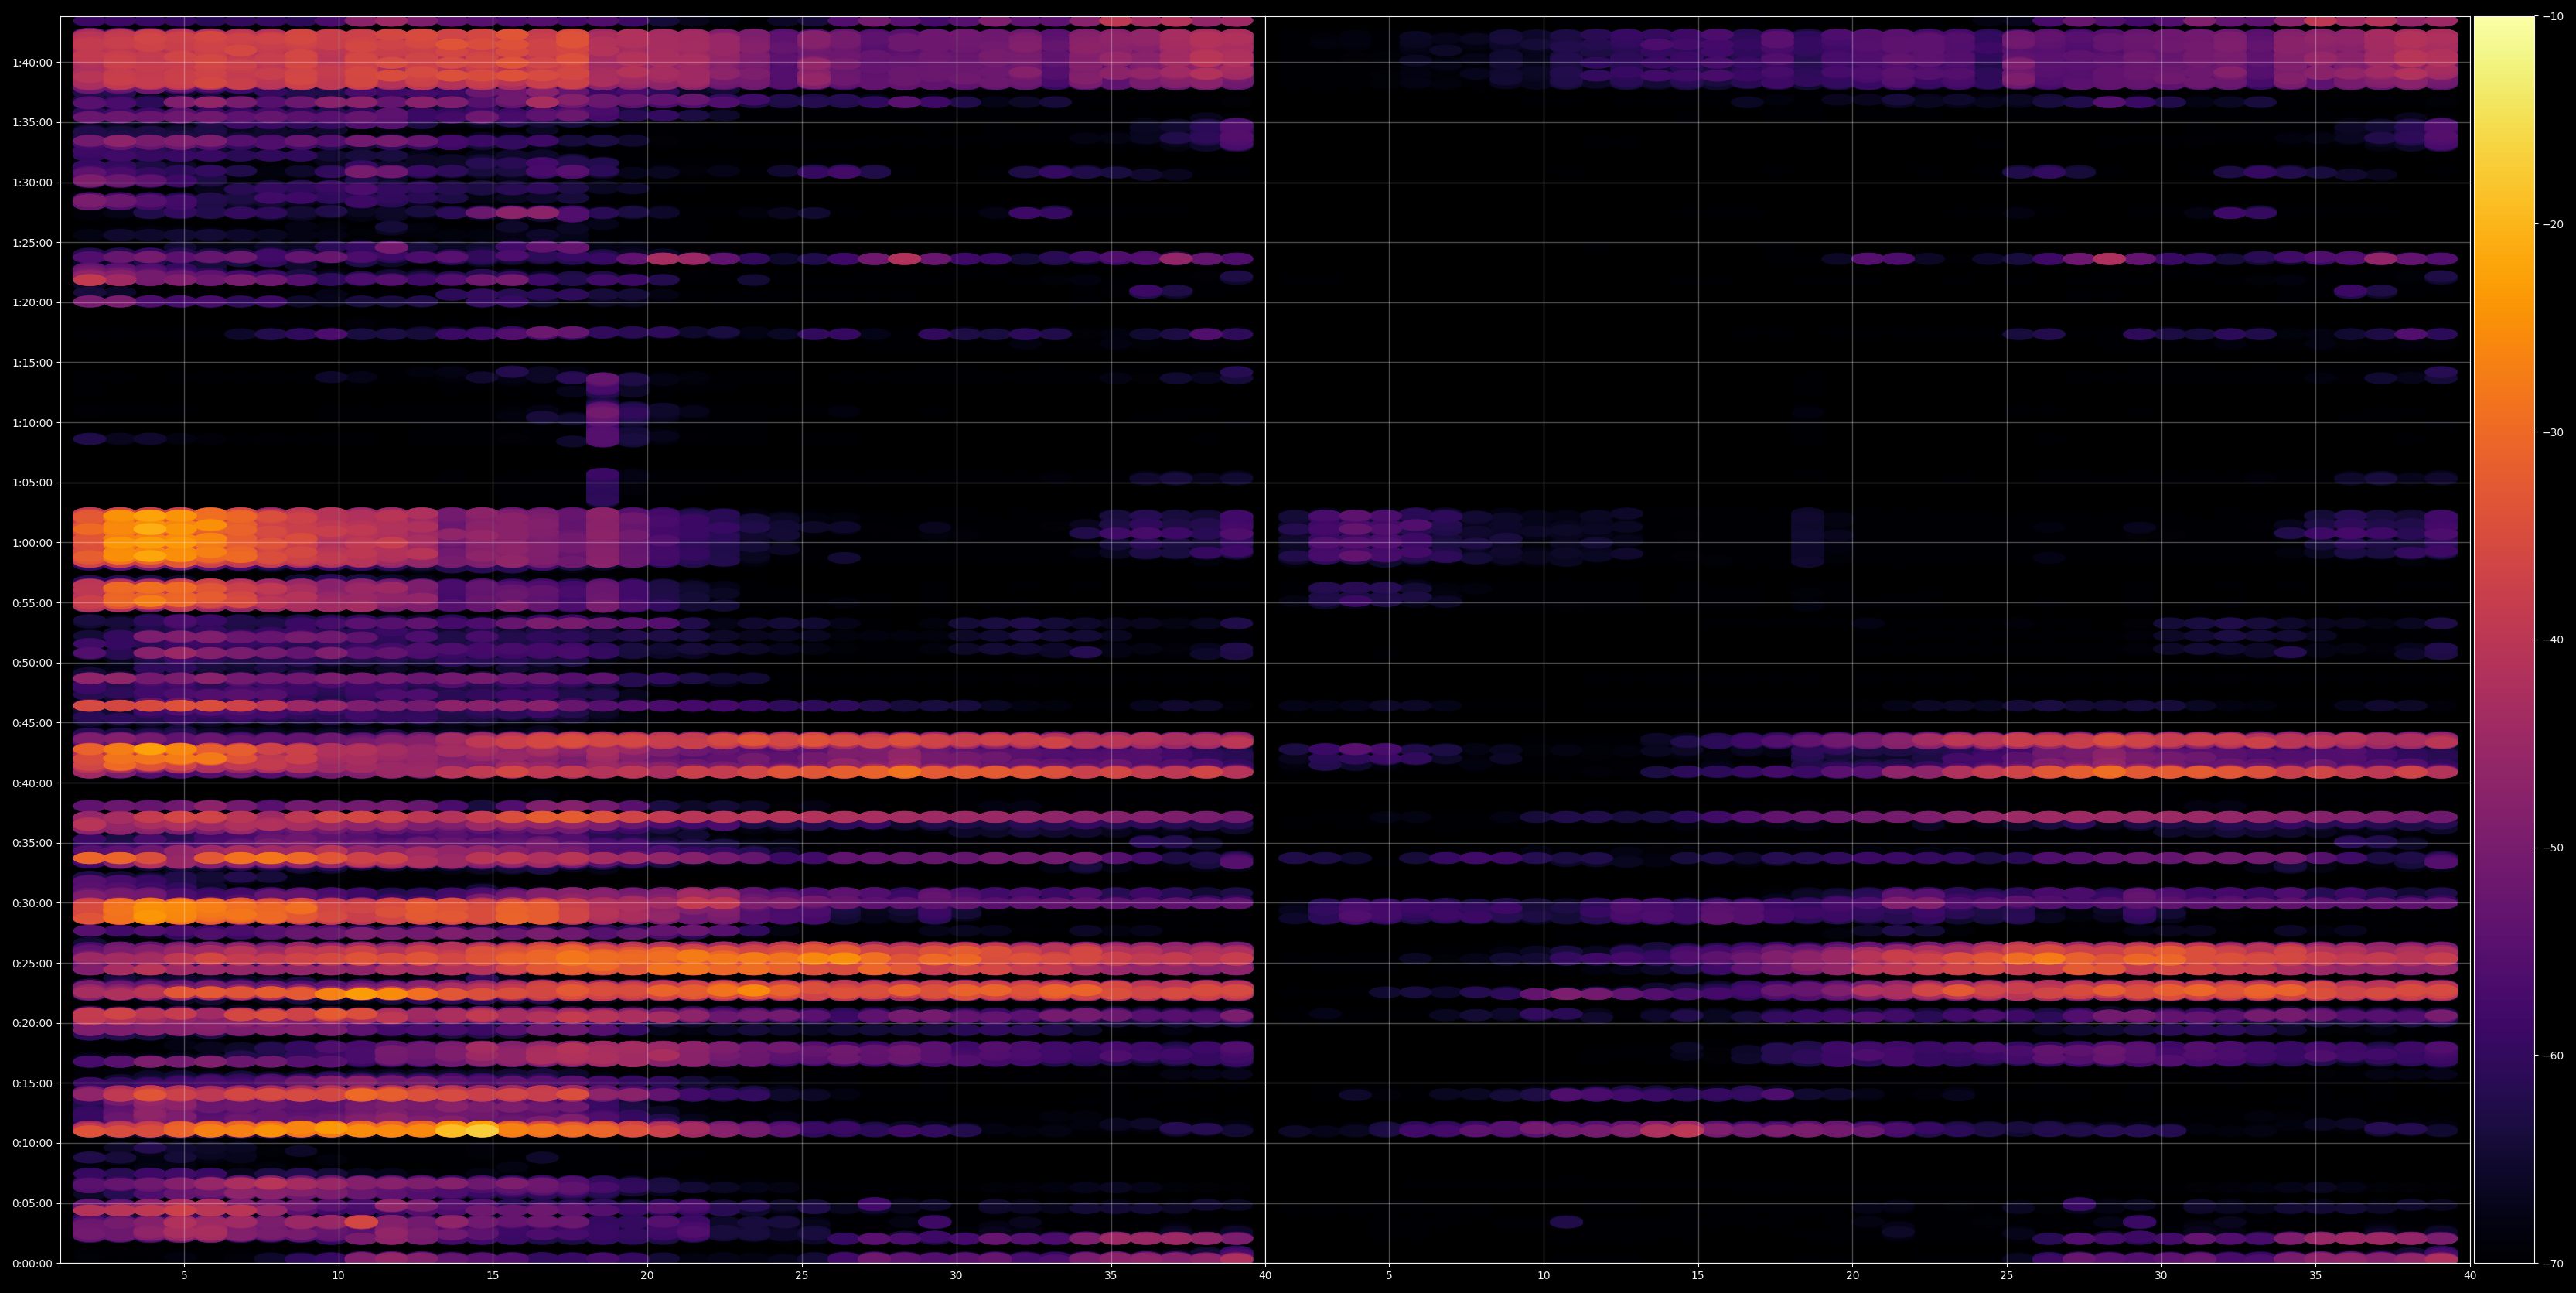Click x-axis tick 5 under the right heatmap
2576x1293 pixels.
click(1389, 1276)
